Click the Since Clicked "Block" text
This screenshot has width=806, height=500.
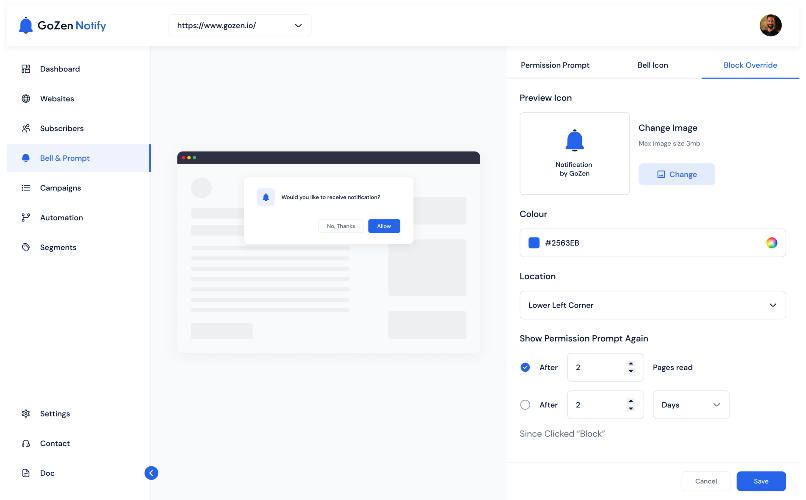pyautogui.click(x=562, y=434)
